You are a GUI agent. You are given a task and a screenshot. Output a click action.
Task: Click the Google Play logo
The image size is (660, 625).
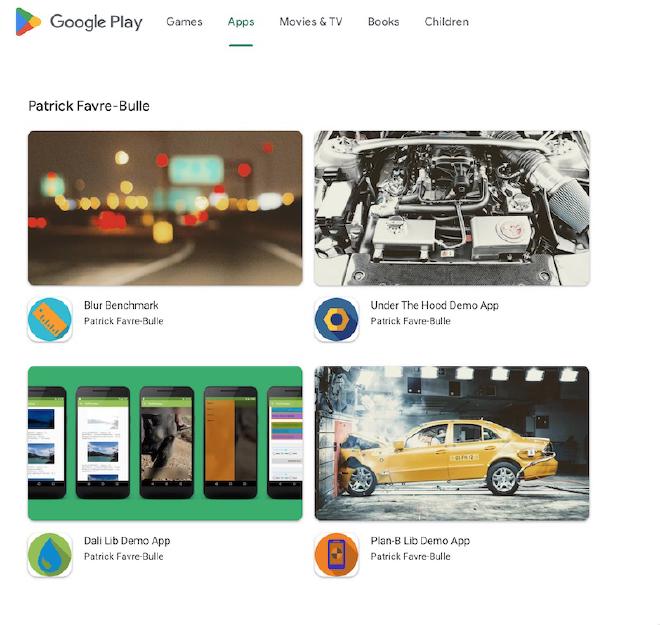pos(79,22)
